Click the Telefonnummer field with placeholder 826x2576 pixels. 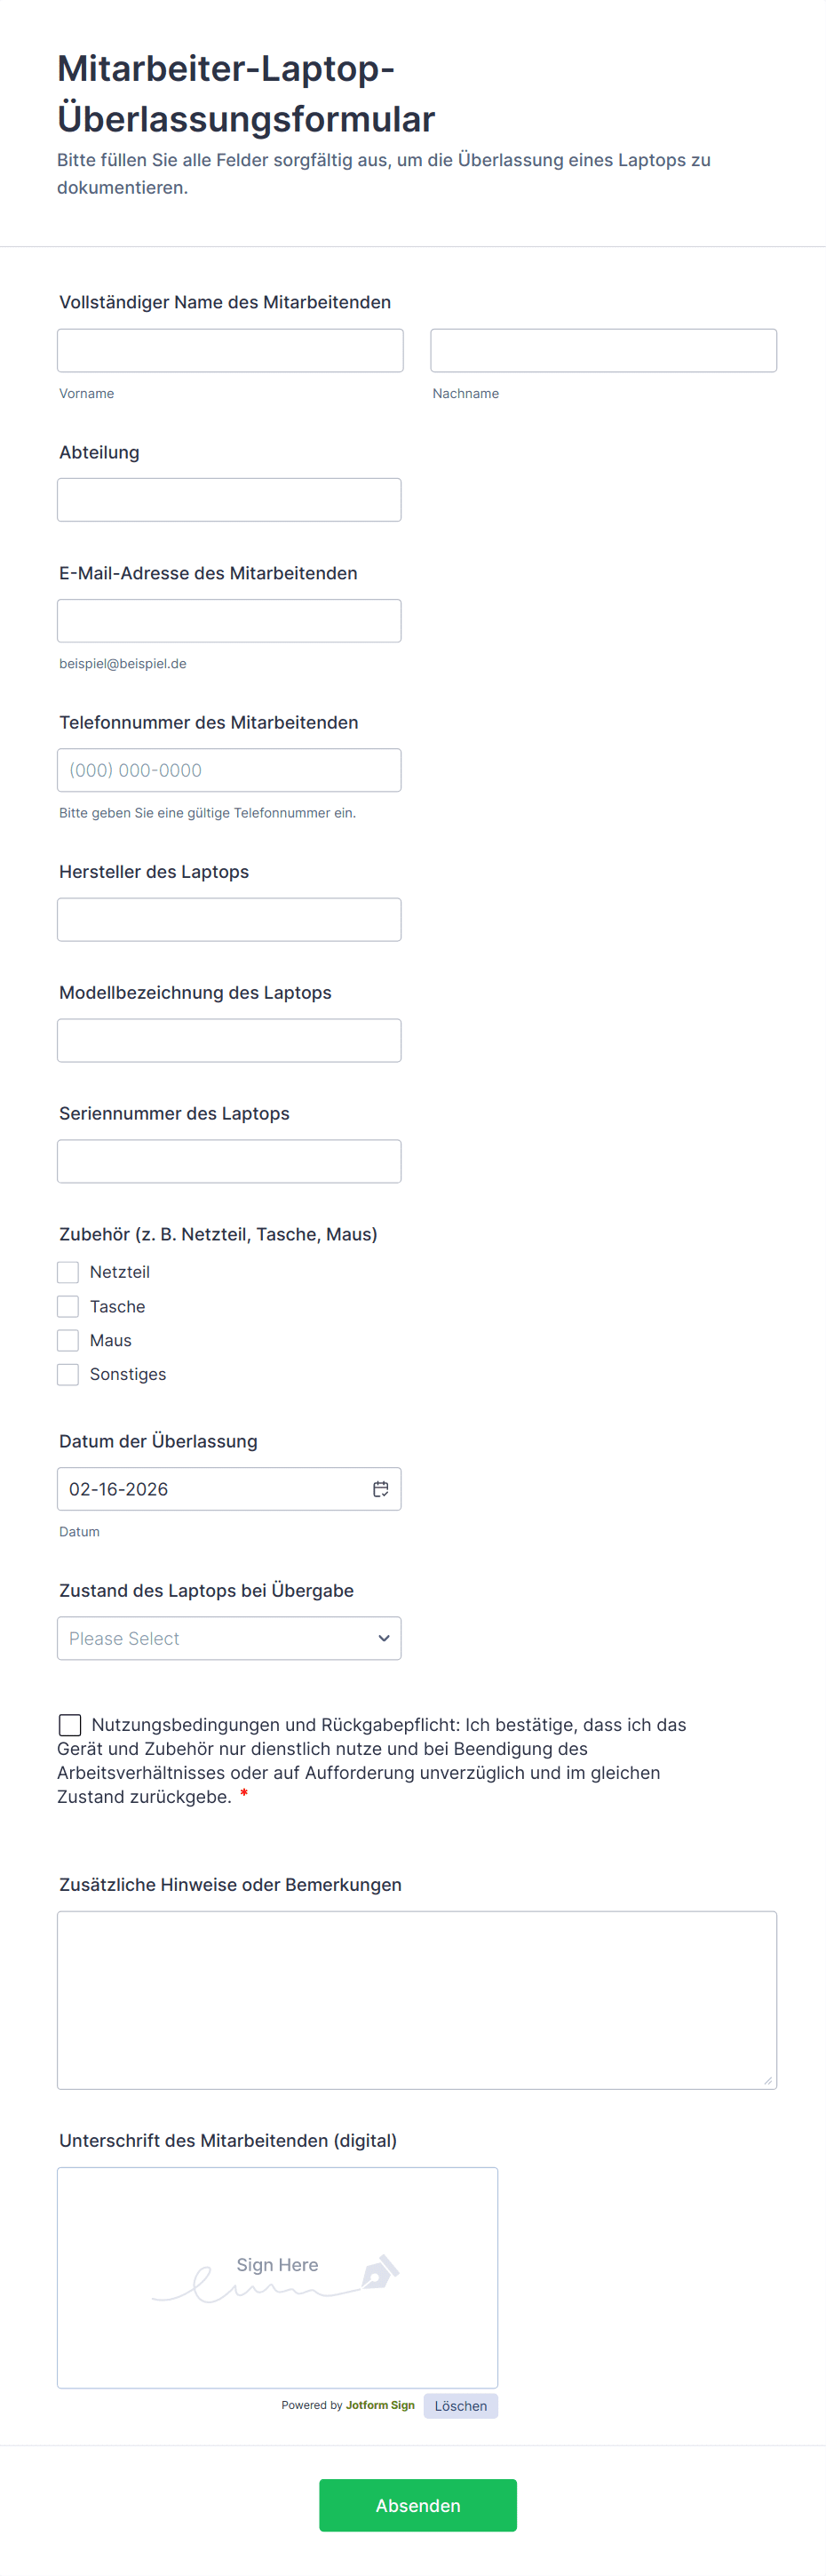point(229,770)
